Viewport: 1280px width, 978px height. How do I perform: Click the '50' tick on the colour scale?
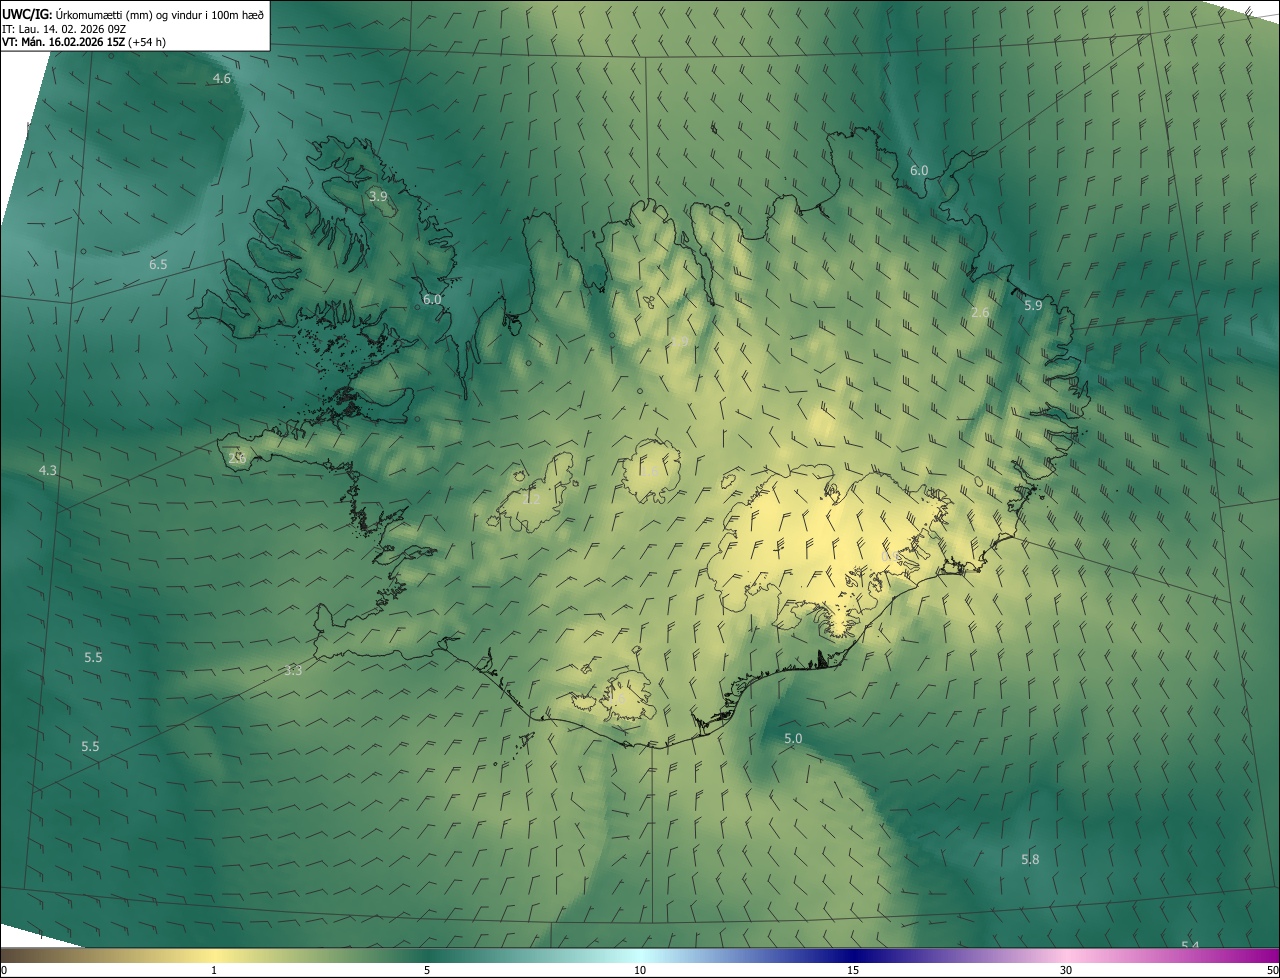pyautogui.click(x=1271, y=971)
